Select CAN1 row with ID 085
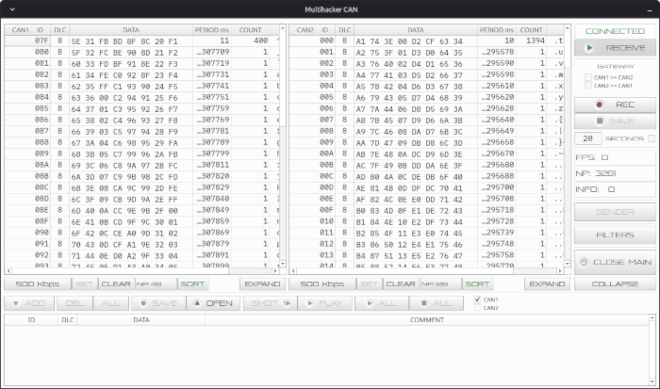Image resolution: width=660 pixels, height=389 pixels. (x=142, y=109)
